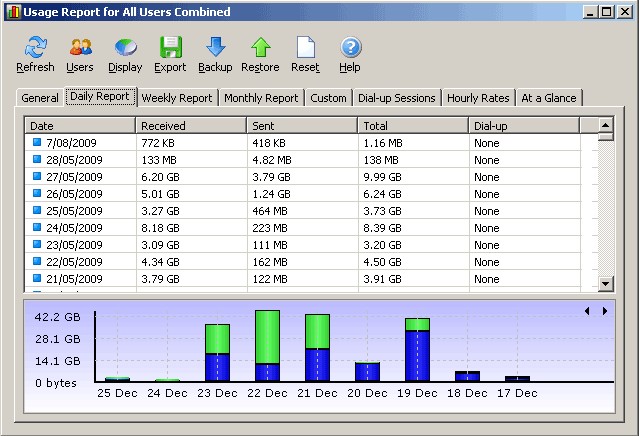
Task: Select the Dial-up Sessions tab
Action: (x=397, y=98)
